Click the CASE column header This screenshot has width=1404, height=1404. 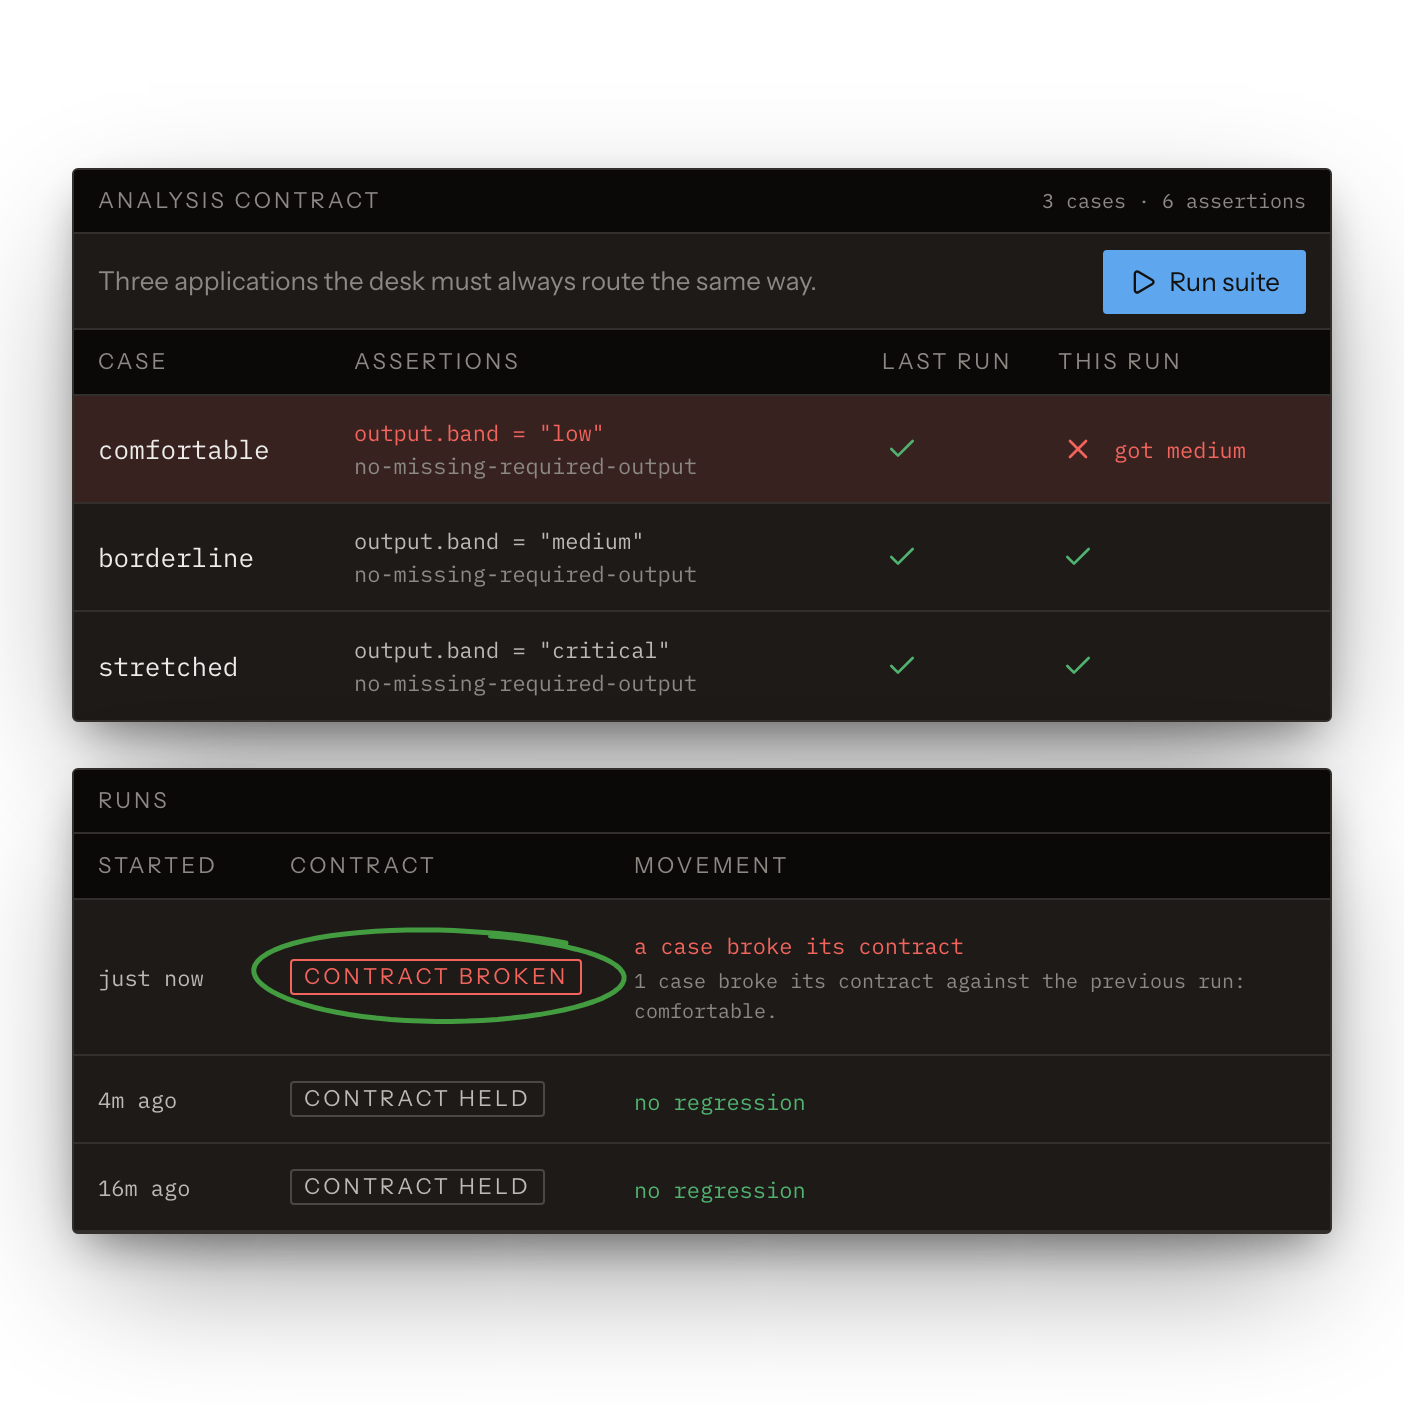132,362
